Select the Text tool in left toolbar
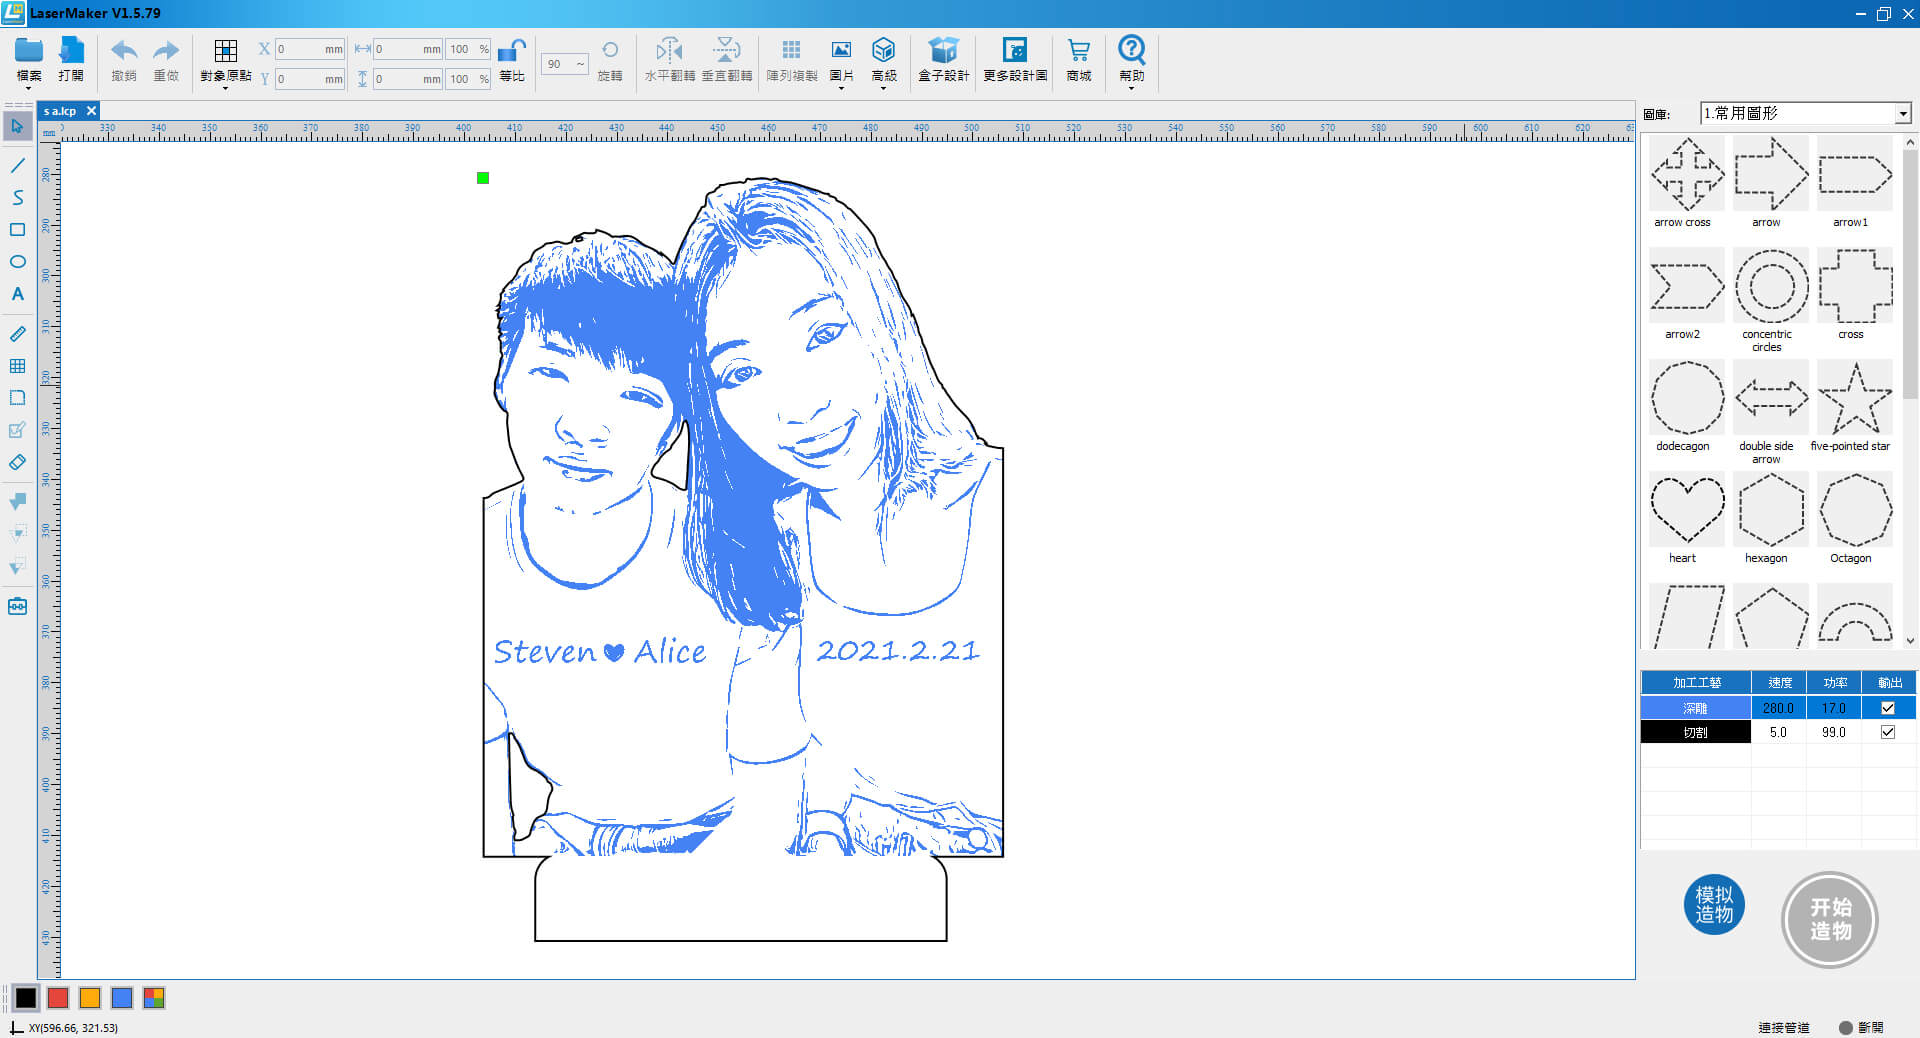 point(17,294)
